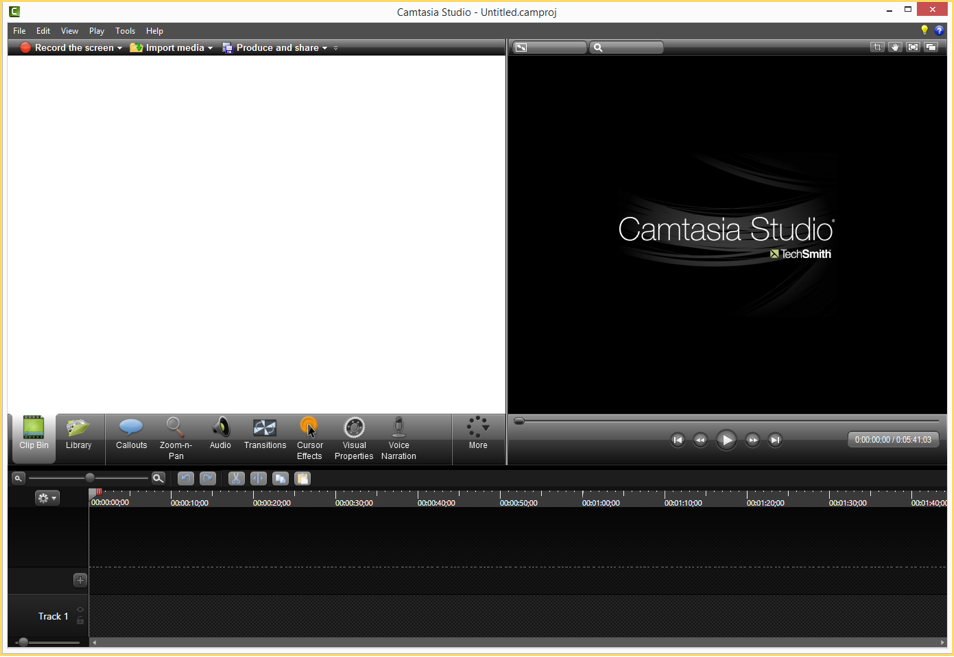Open the Callouts tool
This screenshot has width=954, height=657.
point(131,433)
